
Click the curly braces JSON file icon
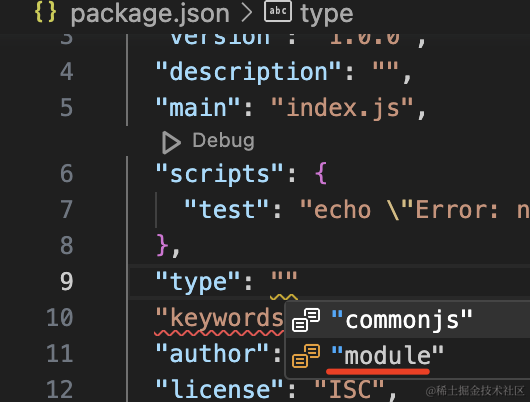[45, 13]
